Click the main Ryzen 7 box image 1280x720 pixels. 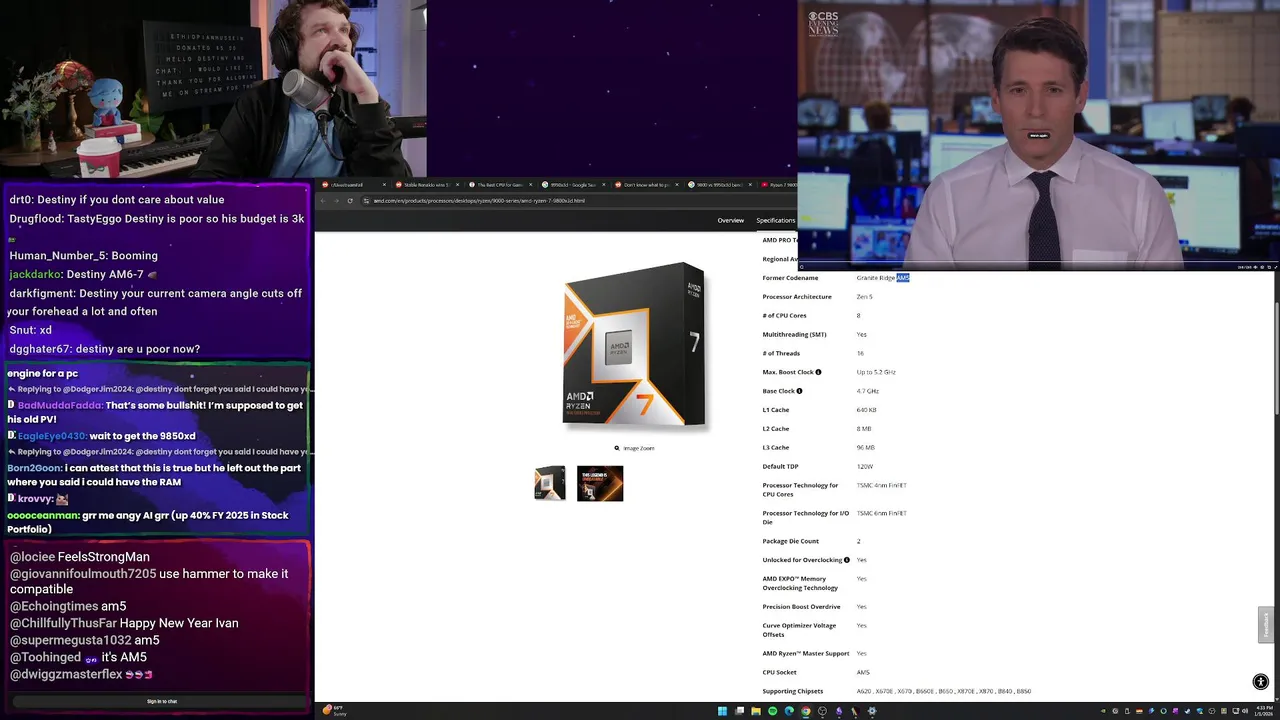click(635, 346)
